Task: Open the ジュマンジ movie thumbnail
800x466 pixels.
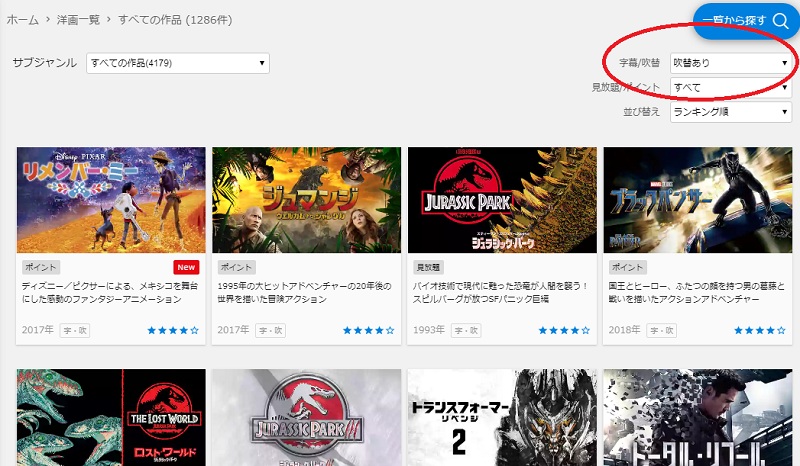Action: [307, 200]
